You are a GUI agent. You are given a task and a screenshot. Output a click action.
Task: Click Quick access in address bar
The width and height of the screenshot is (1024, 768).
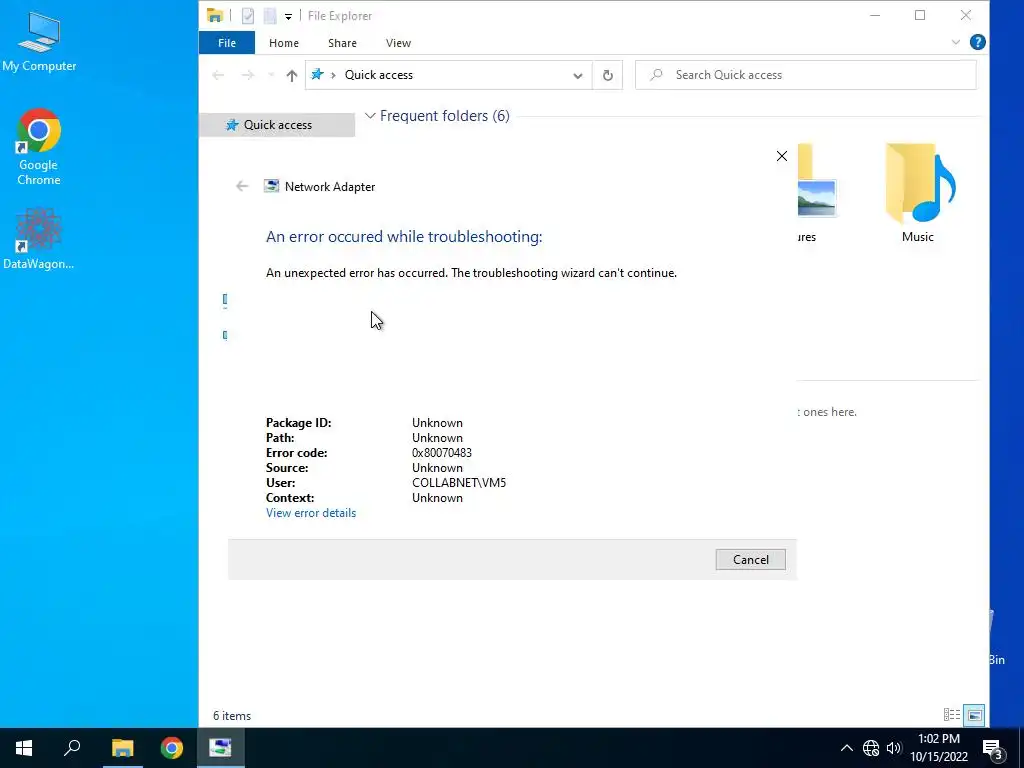pyautogui.click(x=379, y=75)
